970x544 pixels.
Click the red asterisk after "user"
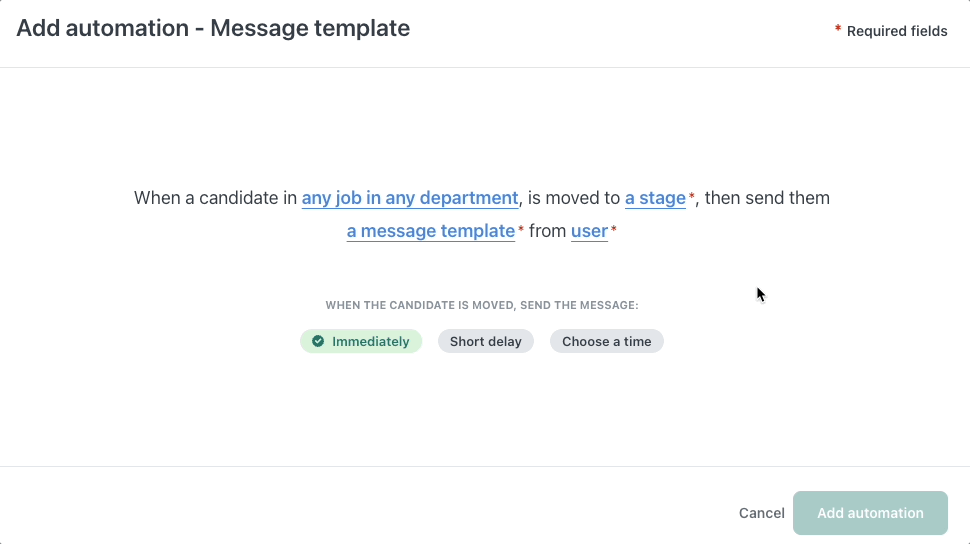pyautogui.click(x=614, y=230)
